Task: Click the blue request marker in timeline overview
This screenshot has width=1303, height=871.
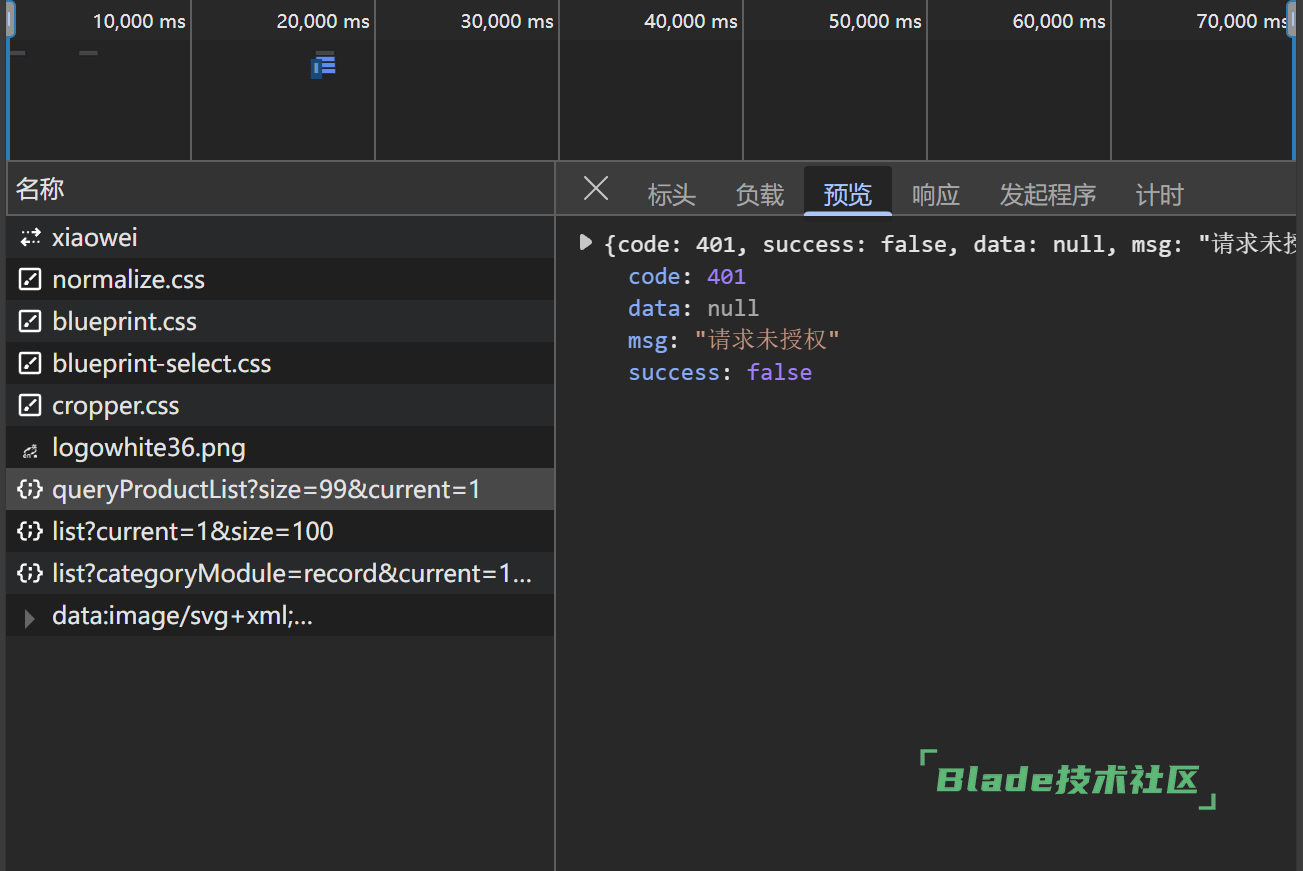Action: (323, 65)
